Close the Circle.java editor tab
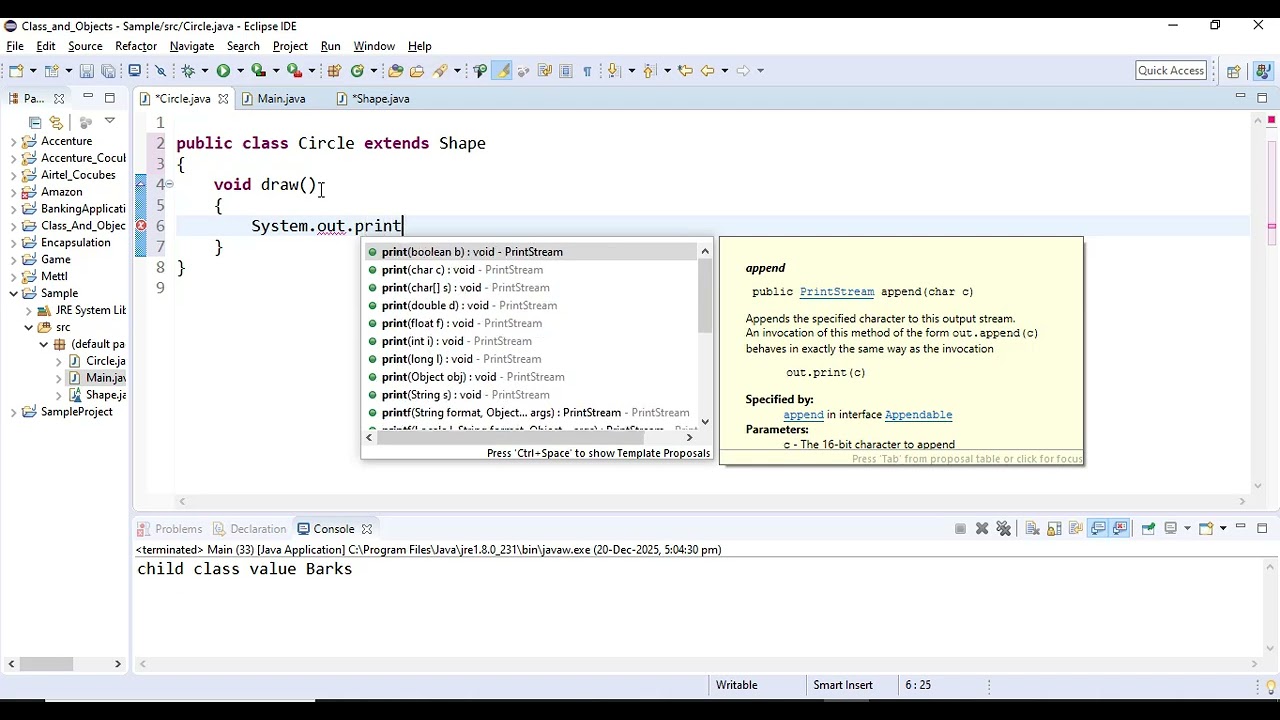 click(x=223, y=99)
